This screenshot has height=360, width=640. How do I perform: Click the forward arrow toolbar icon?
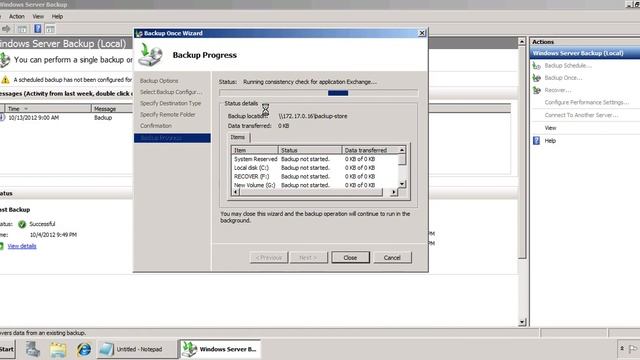tap(6, 29)
